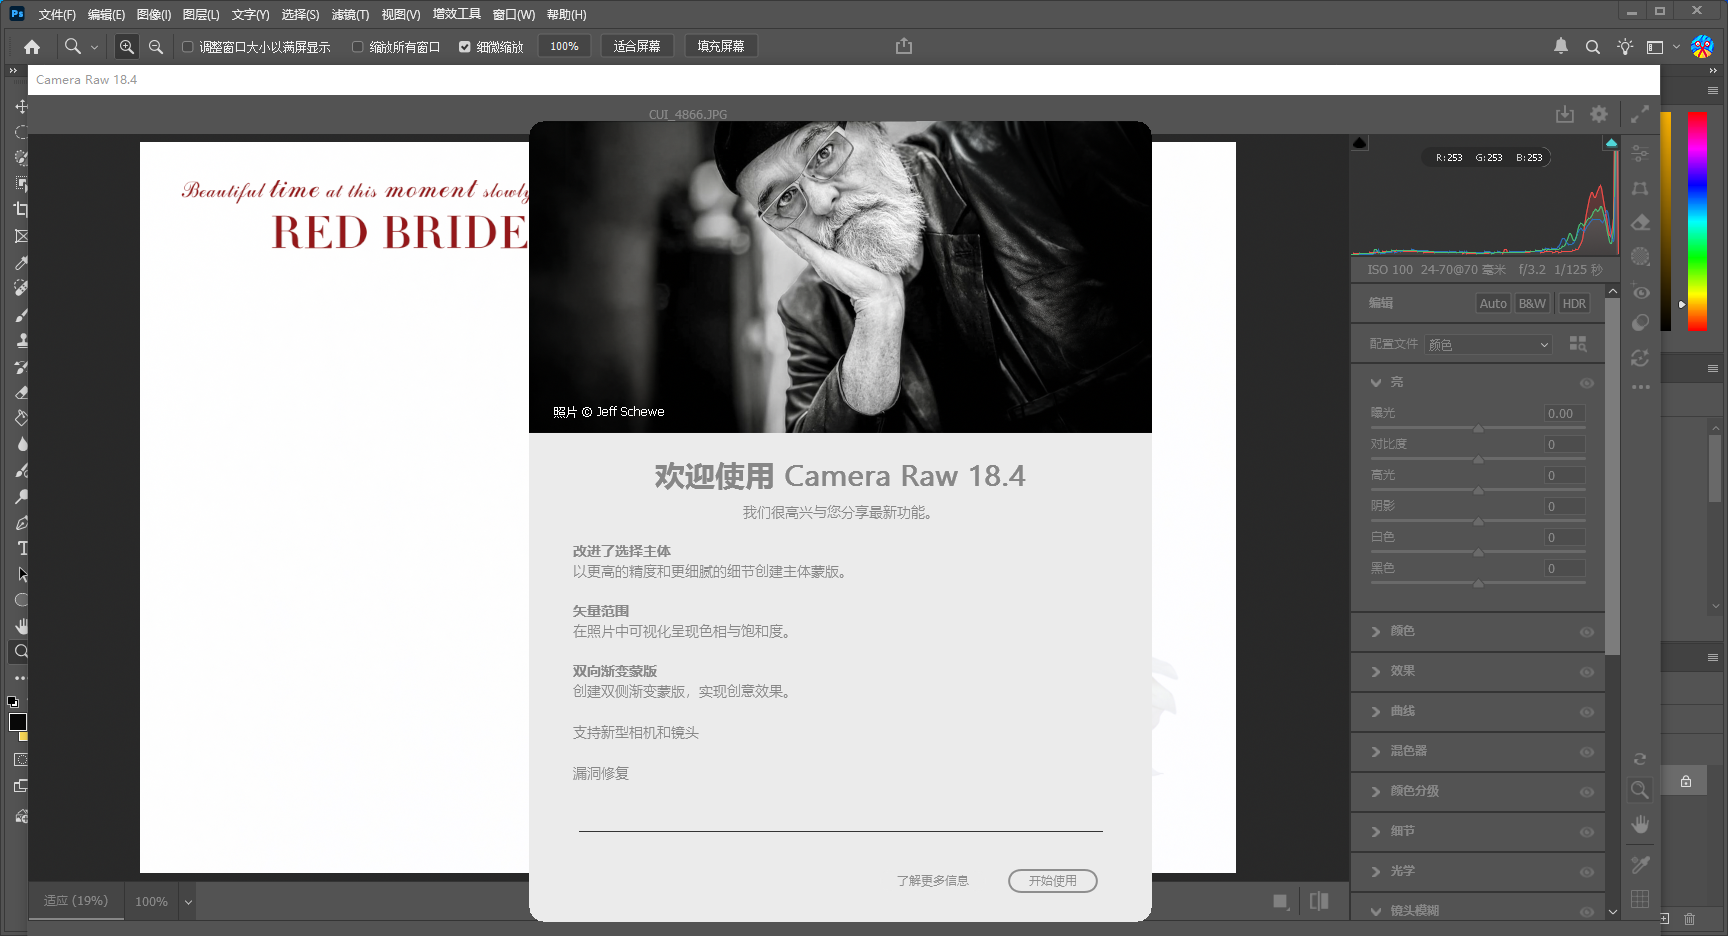1728x936 pixels.
Task: Open notifications bell icon
Action: (x=1561, y=46)
